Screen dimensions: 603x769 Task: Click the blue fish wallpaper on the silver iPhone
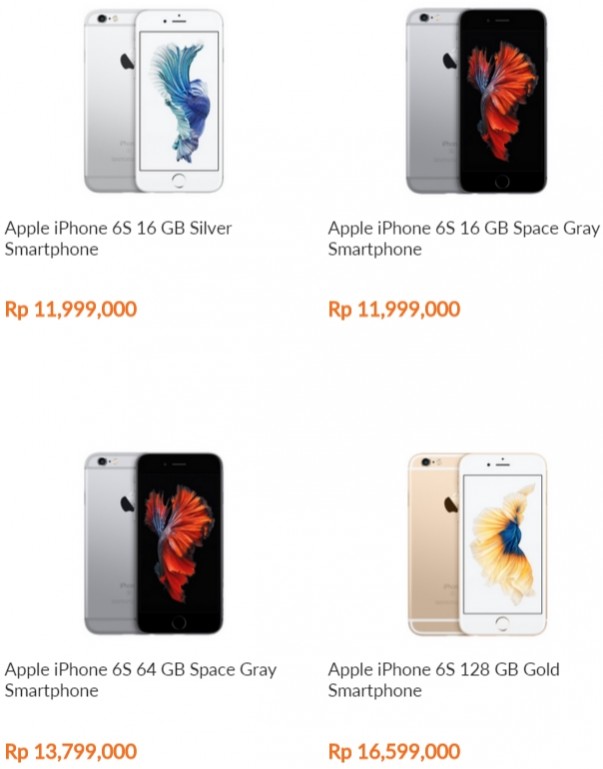180,102
